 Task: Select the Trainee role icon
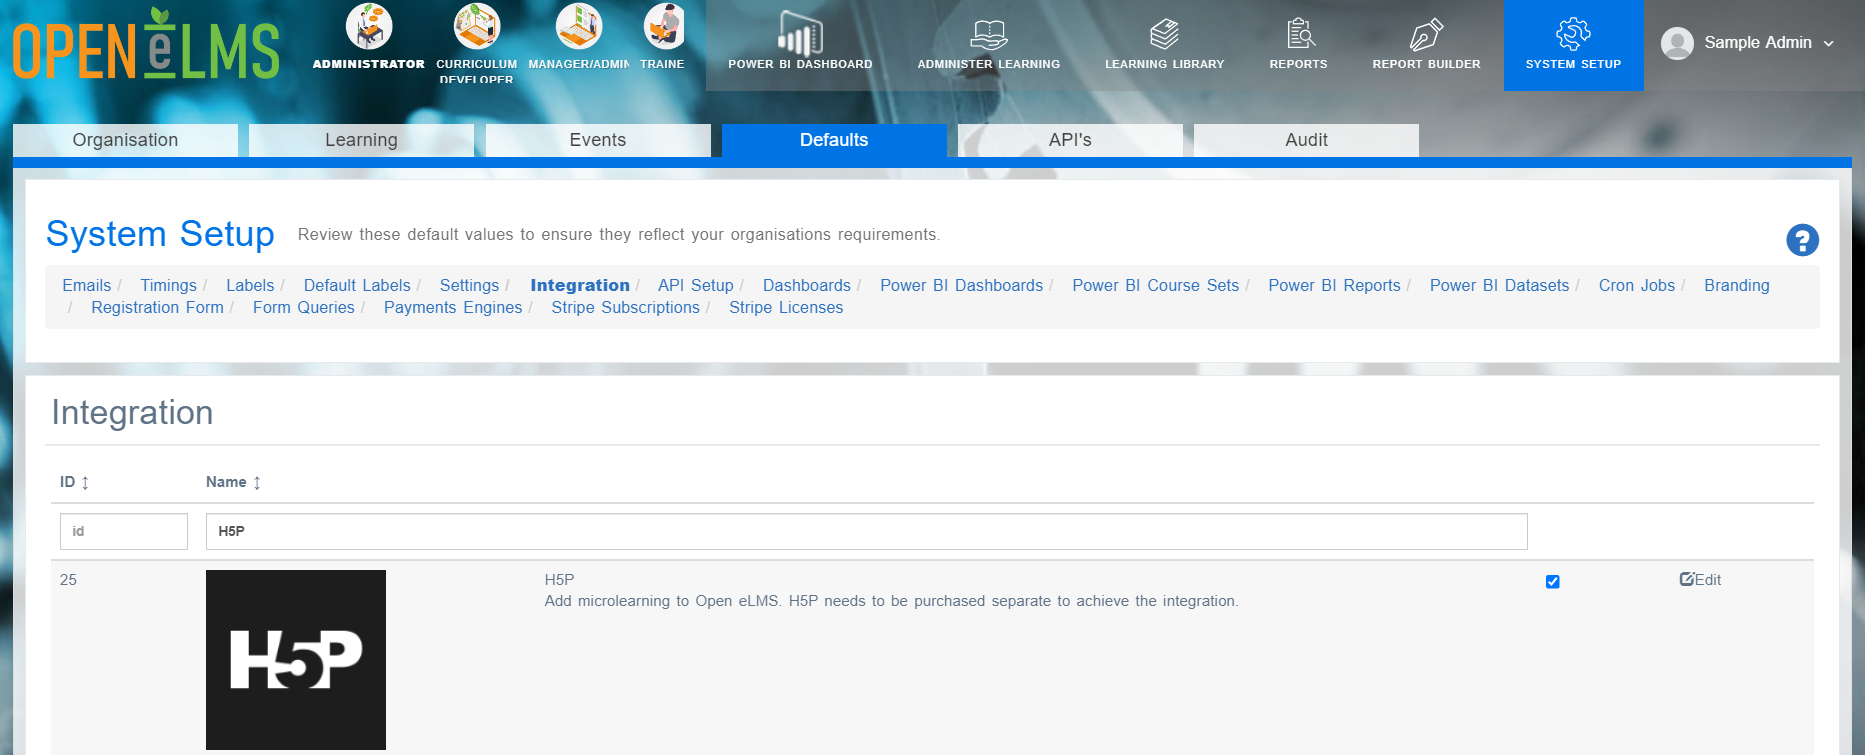pos(663,26)
